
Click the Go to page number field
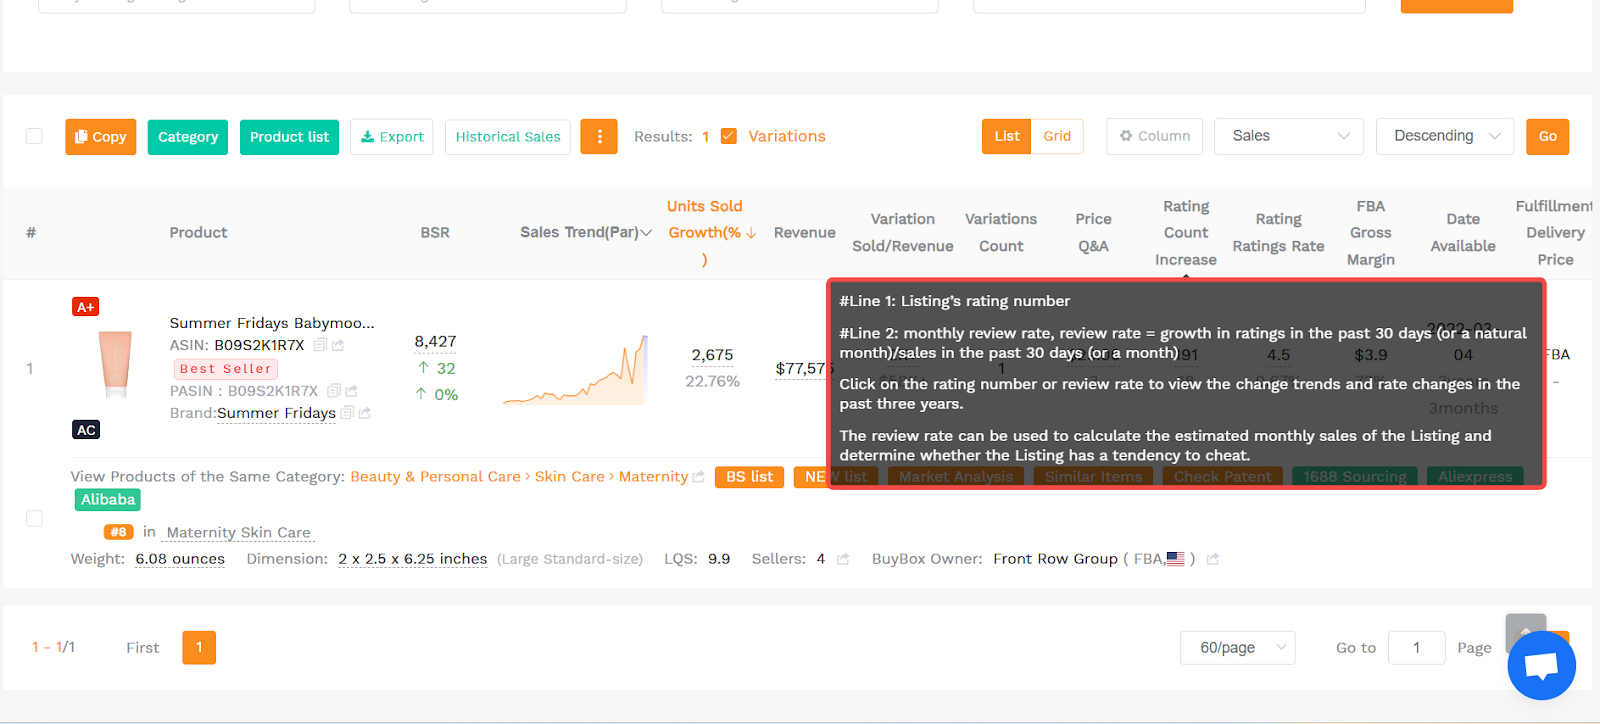click(x=1416, y=648)
